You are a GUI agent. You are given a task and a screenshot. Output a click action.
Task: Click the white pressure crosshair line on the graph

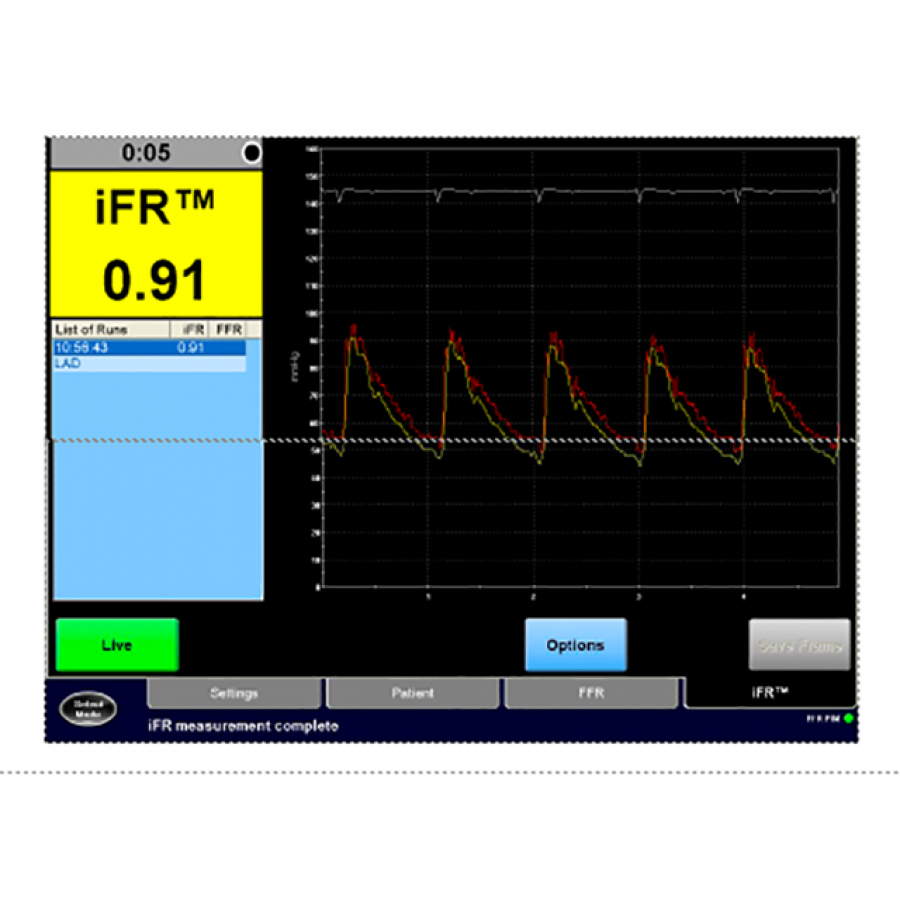(600, 440)
